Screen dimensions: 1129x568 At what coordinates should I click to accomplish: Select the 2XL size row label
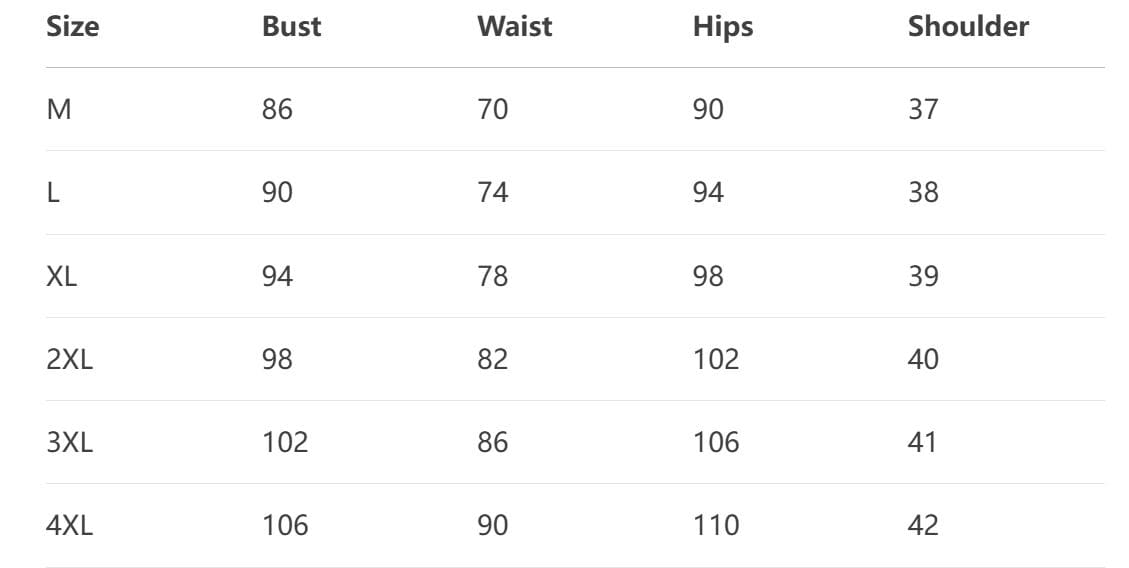tap(69, 359)
